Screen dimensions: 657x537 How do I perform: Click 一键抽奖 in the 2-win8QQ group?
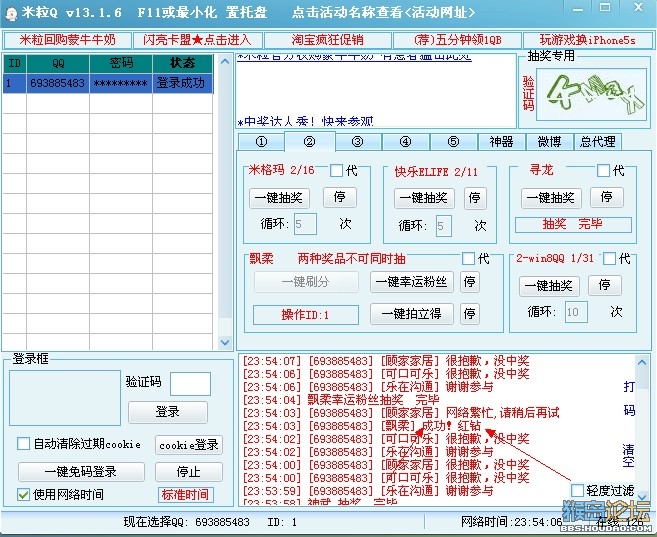549,286
